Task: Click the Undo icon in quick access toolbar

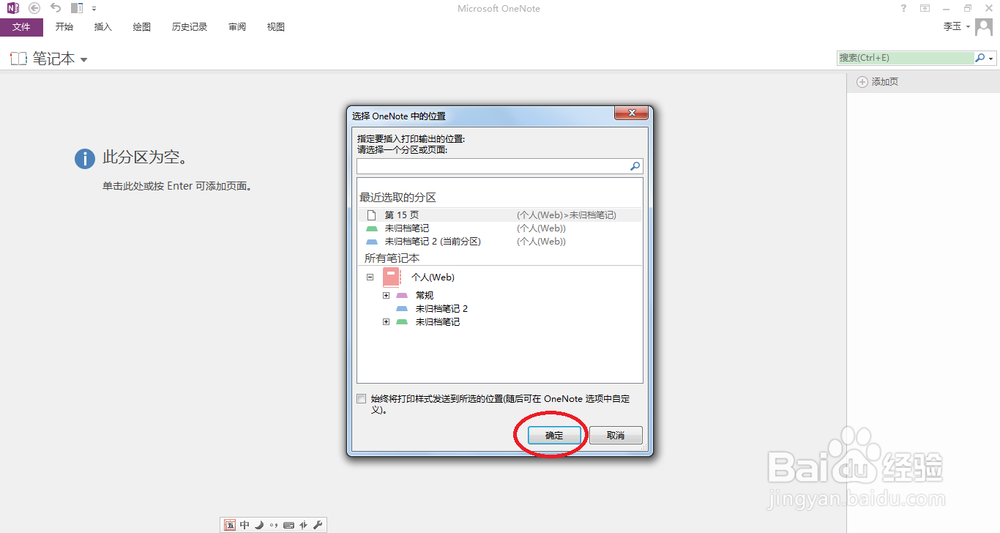Action: 56,8
